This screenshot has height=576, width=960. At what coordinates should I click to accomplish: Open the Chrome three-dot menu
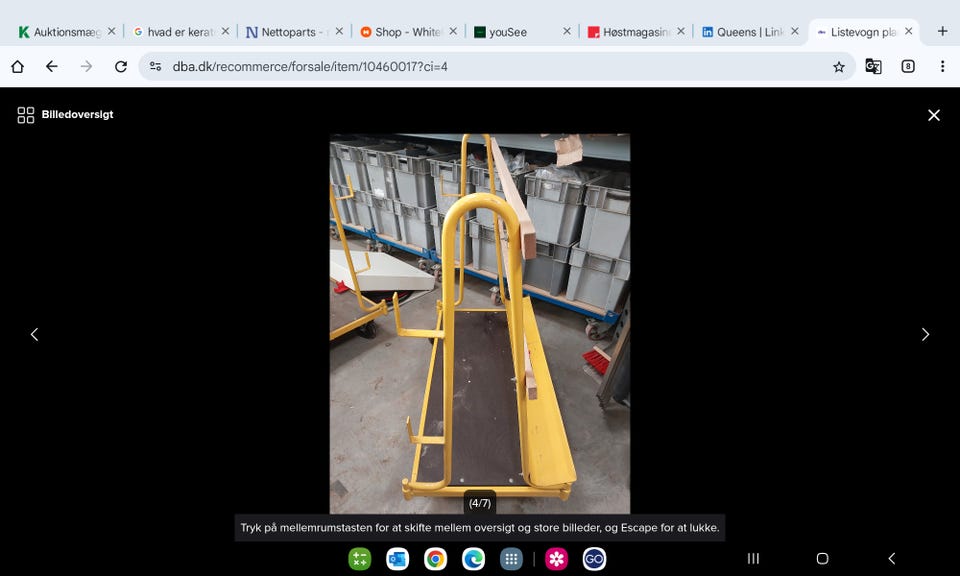point(942,67)
